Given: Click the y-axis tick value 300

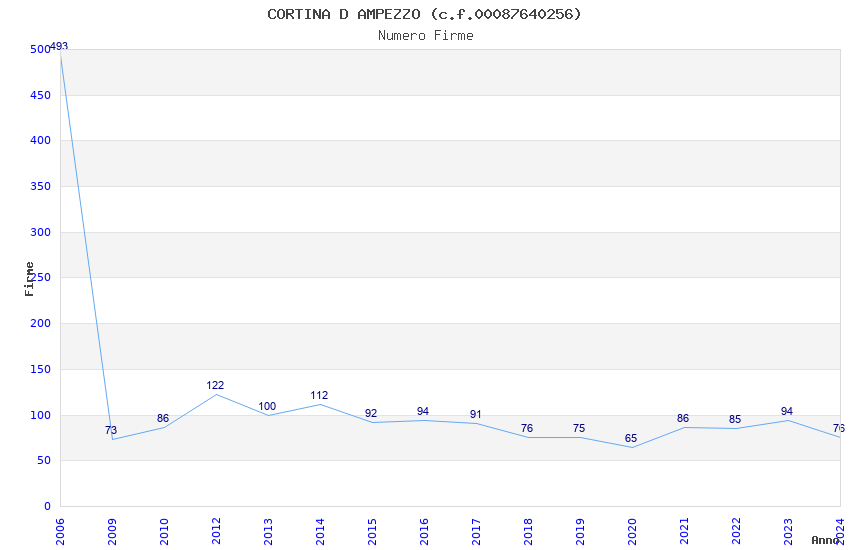Looking at the screenshot, I should 41,232.
